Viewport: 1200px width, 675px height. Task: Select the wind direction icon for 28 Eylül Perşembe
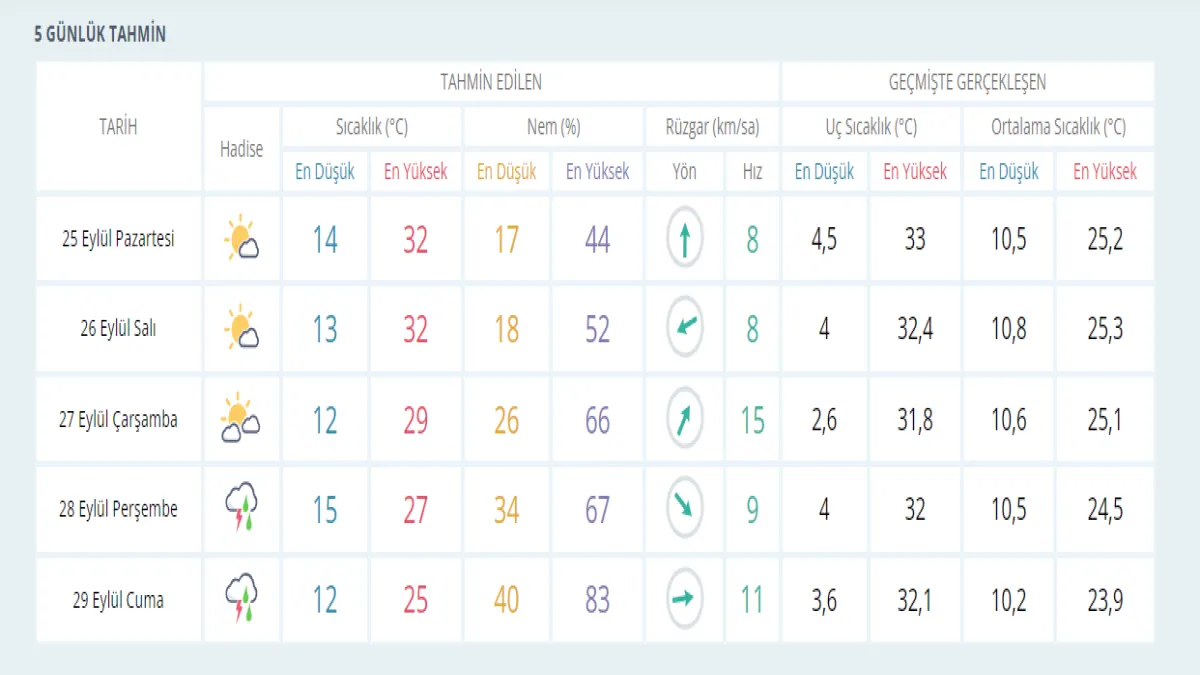[685, 509]
